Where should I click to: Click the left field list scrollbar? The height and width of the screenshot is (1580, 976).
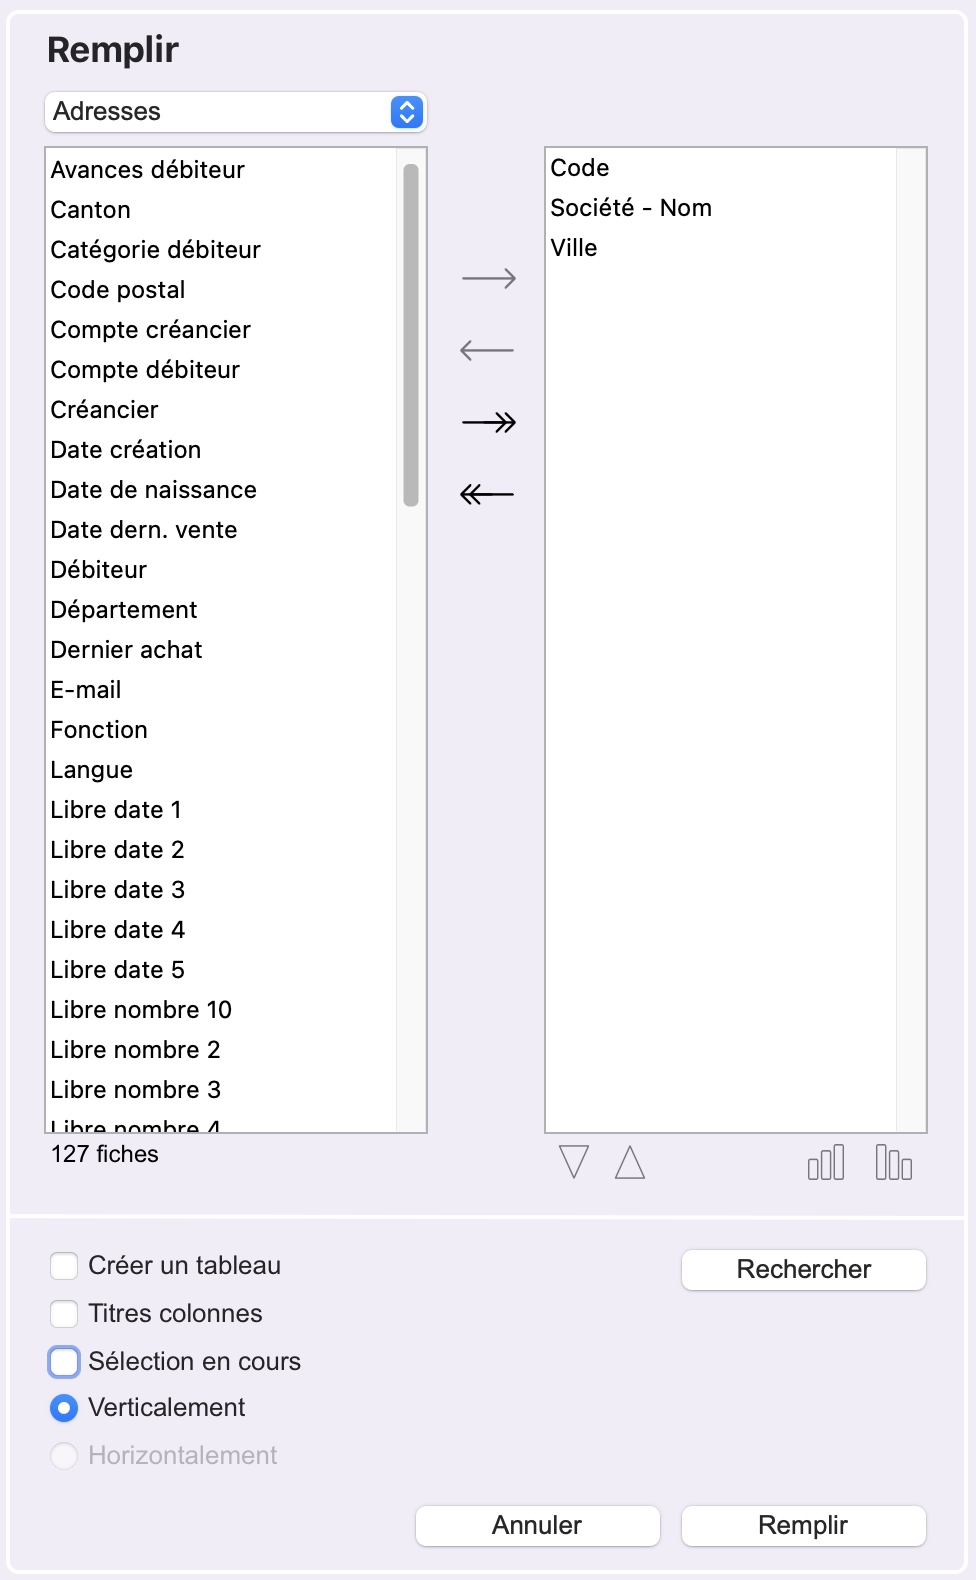[x=411, y=336]
